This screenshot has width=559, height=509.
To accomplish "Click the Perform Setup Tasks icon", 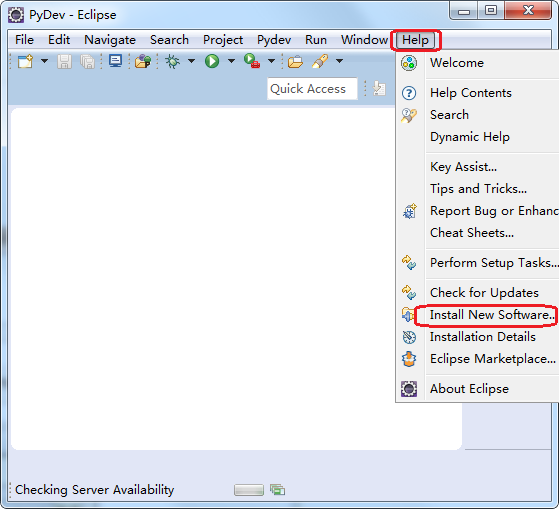I will tap(409, 263).
